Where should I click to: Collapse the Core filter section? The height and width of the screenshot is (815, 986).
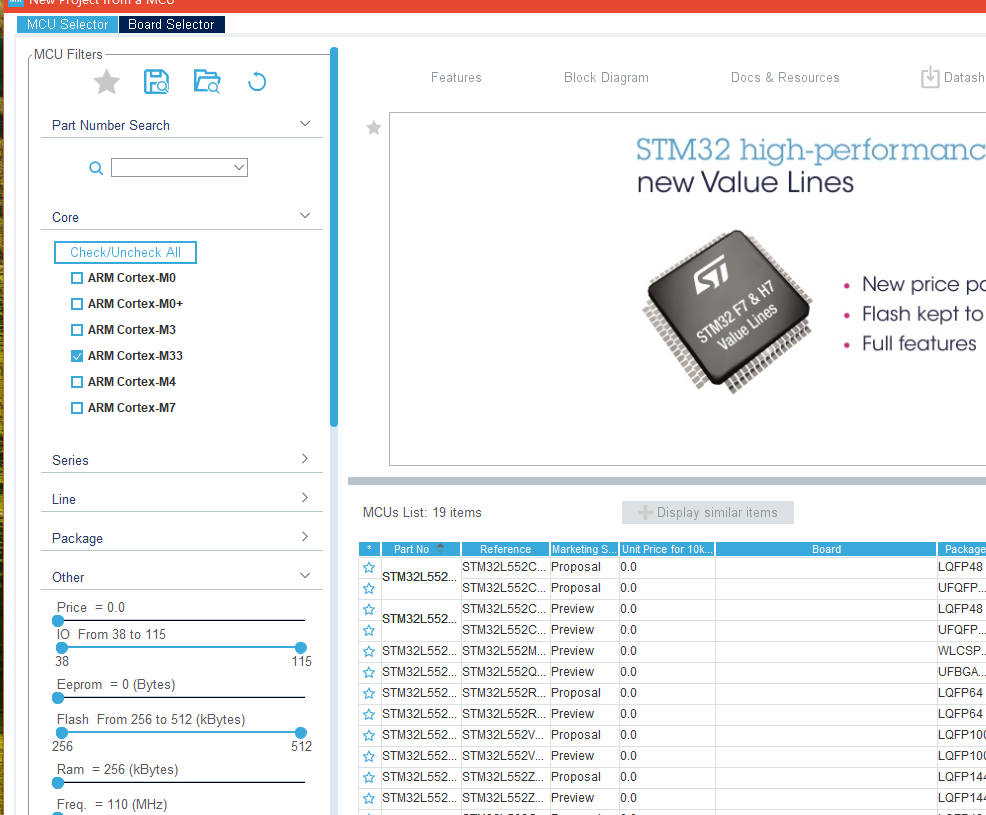[305, 216]
